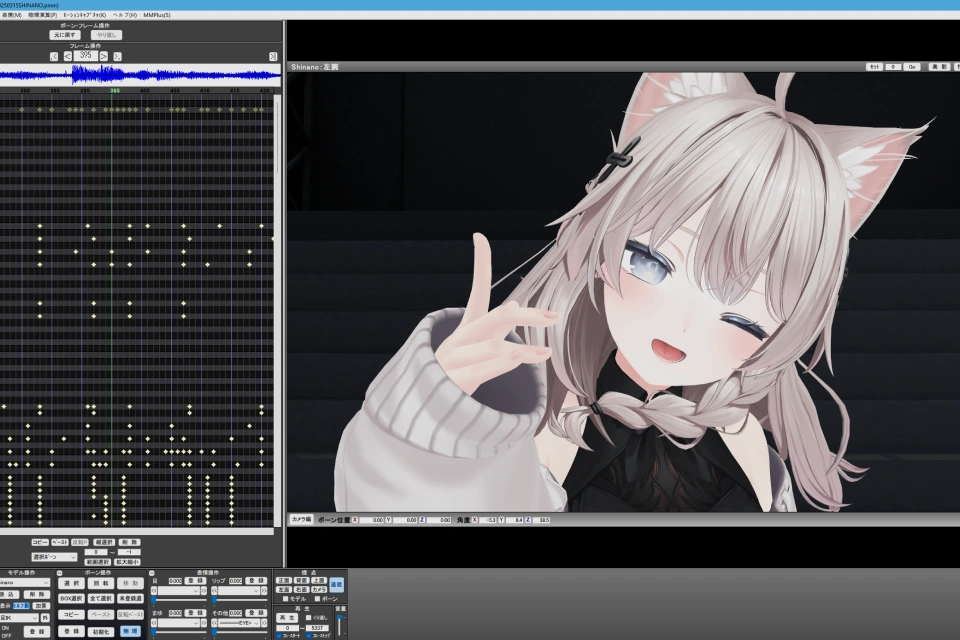Click the リップ morph 登録 register button
Viewport: 960px width, 640px height.
(256, 581)
